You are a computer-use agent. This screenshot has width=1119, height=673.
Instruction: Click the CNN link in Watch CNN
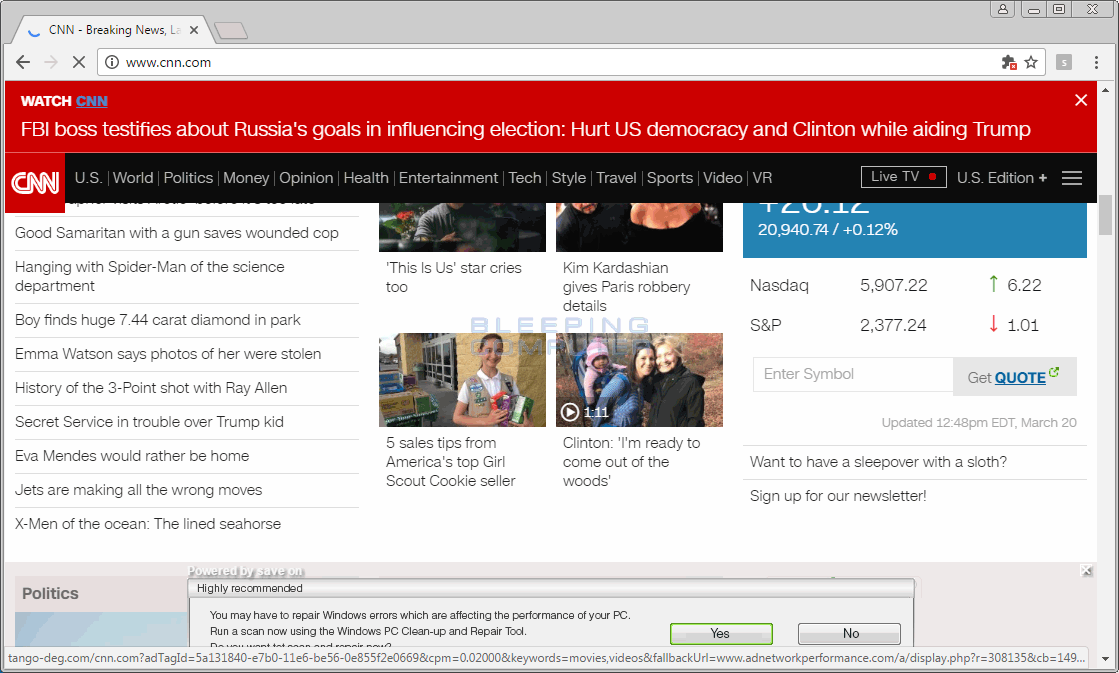(92, 101)
